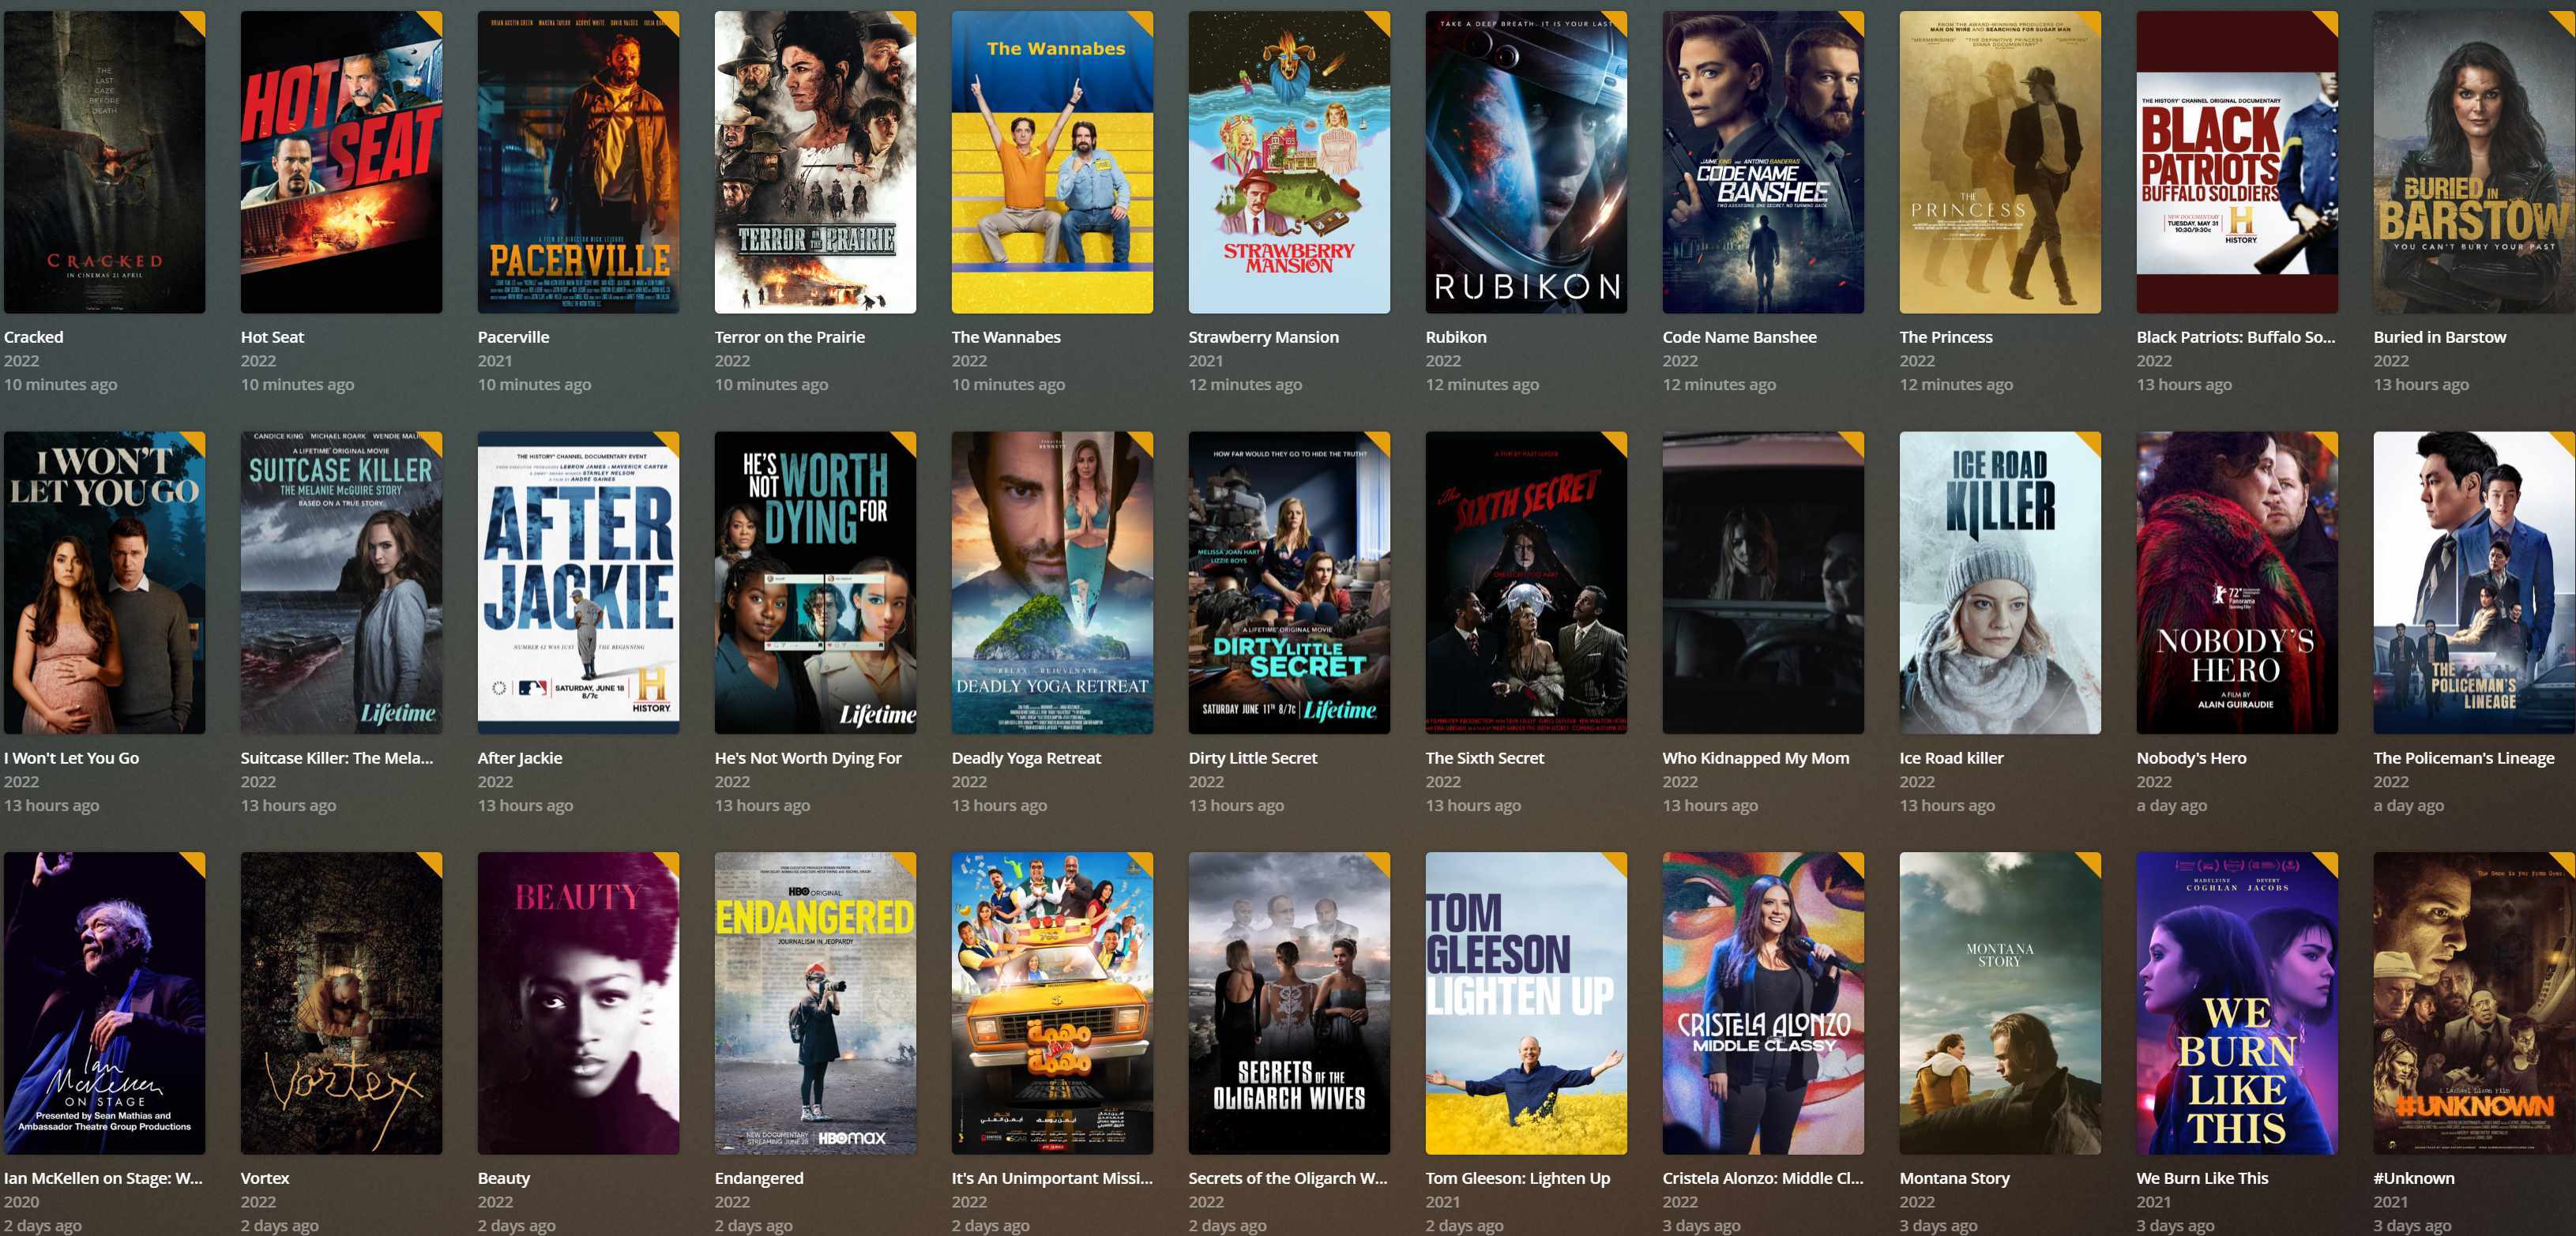Open The Policeman's Lineage poster
The width and height of the screenshot is (2576, 1236).
coord(2474,582)
